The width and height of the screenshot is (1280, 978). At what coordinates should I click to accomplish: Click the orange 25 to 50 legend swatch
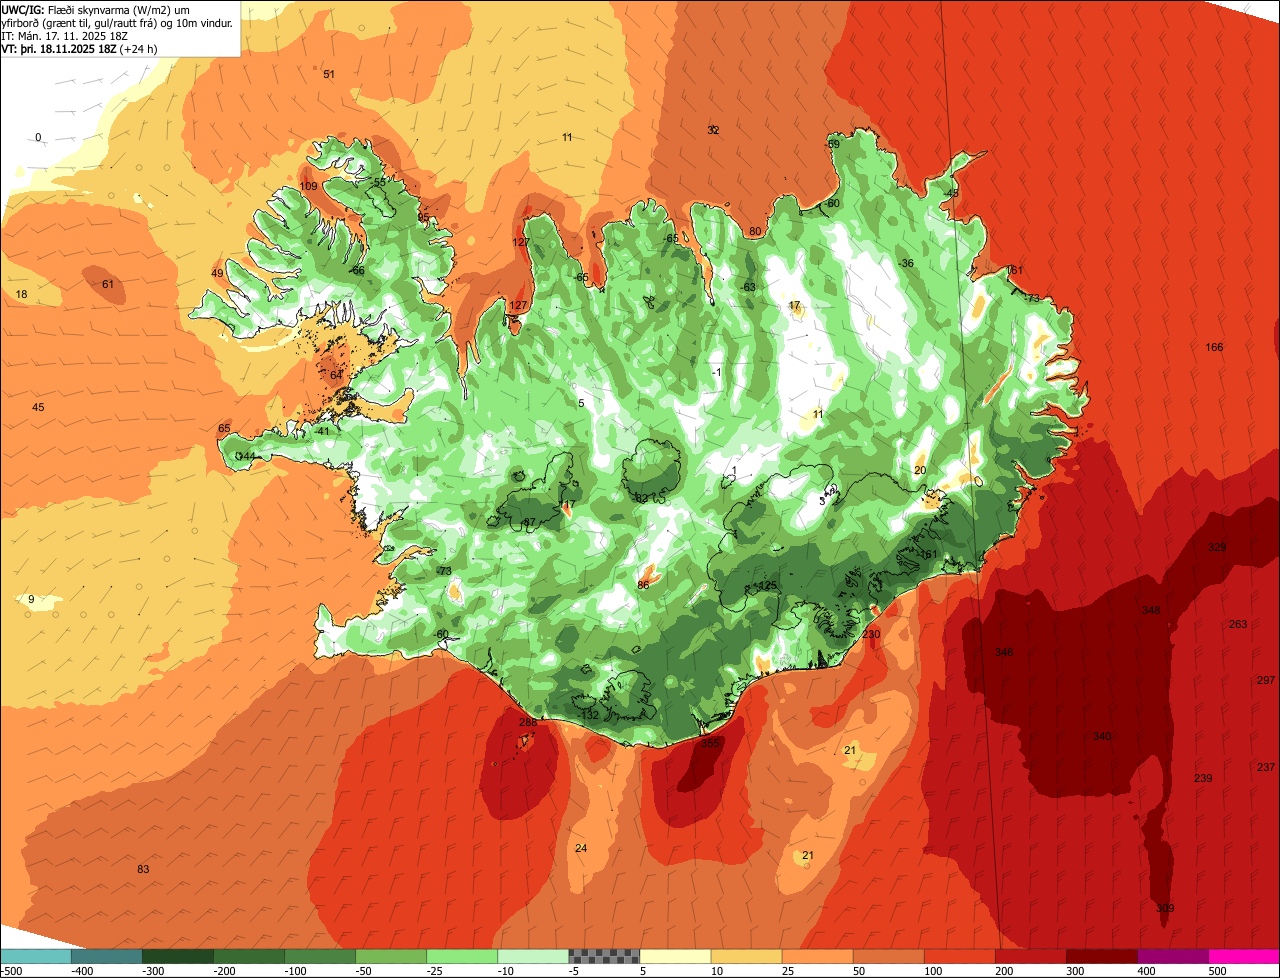817,956
